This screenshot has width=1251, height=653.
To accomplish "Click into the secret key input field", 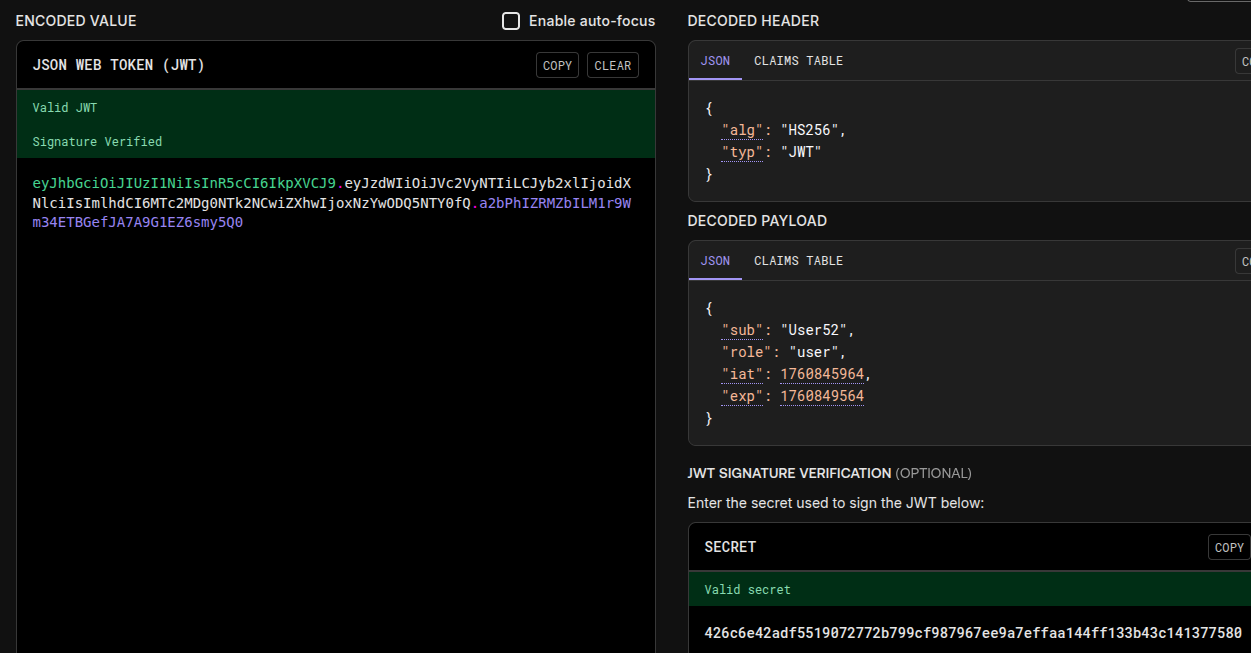I will click(972, 633).
